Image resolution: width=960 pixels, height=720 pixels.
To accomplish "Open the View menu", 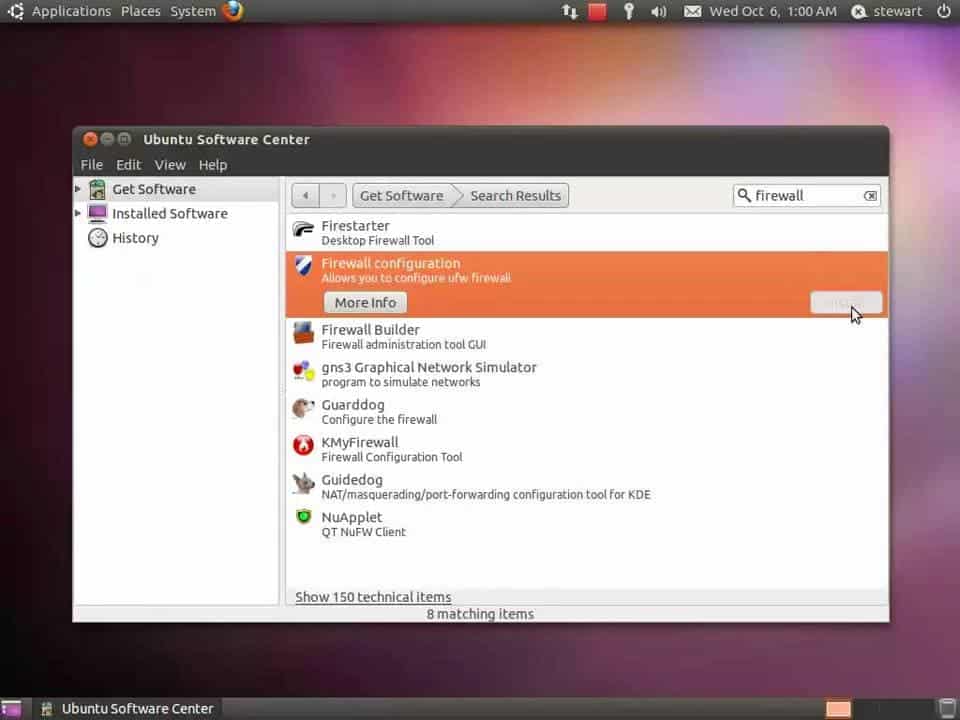I will (170, 165).
